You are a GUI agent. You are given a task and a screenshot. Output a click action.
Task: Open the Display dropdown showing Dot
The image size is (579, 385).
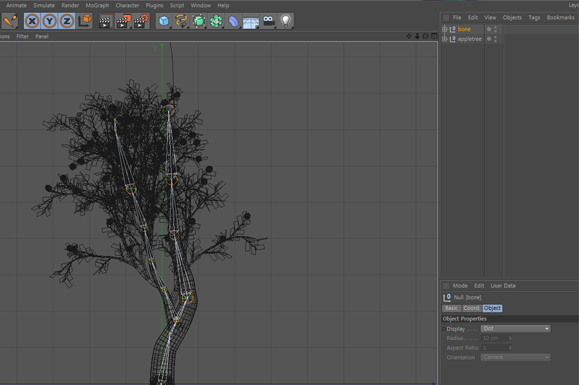pos(515,329)
